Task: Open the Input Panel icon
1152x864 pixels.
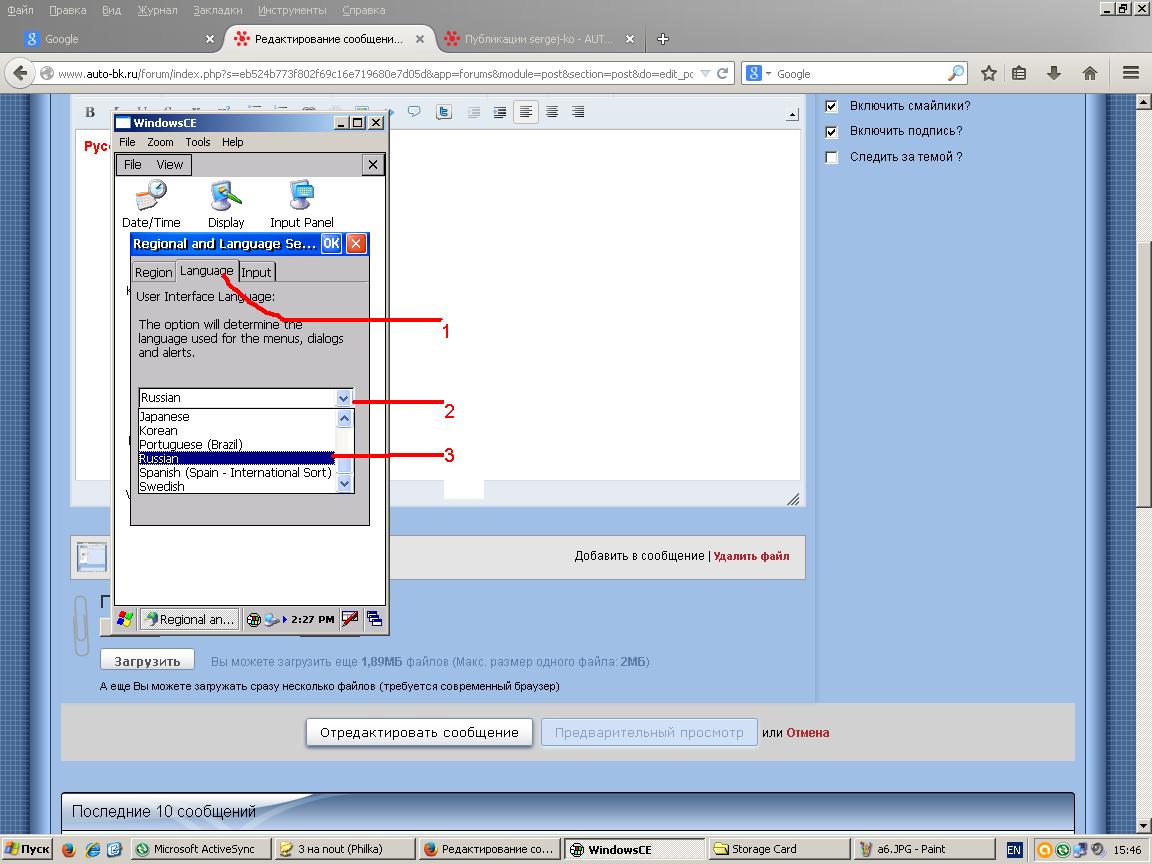Action: (x=301, y=204)
